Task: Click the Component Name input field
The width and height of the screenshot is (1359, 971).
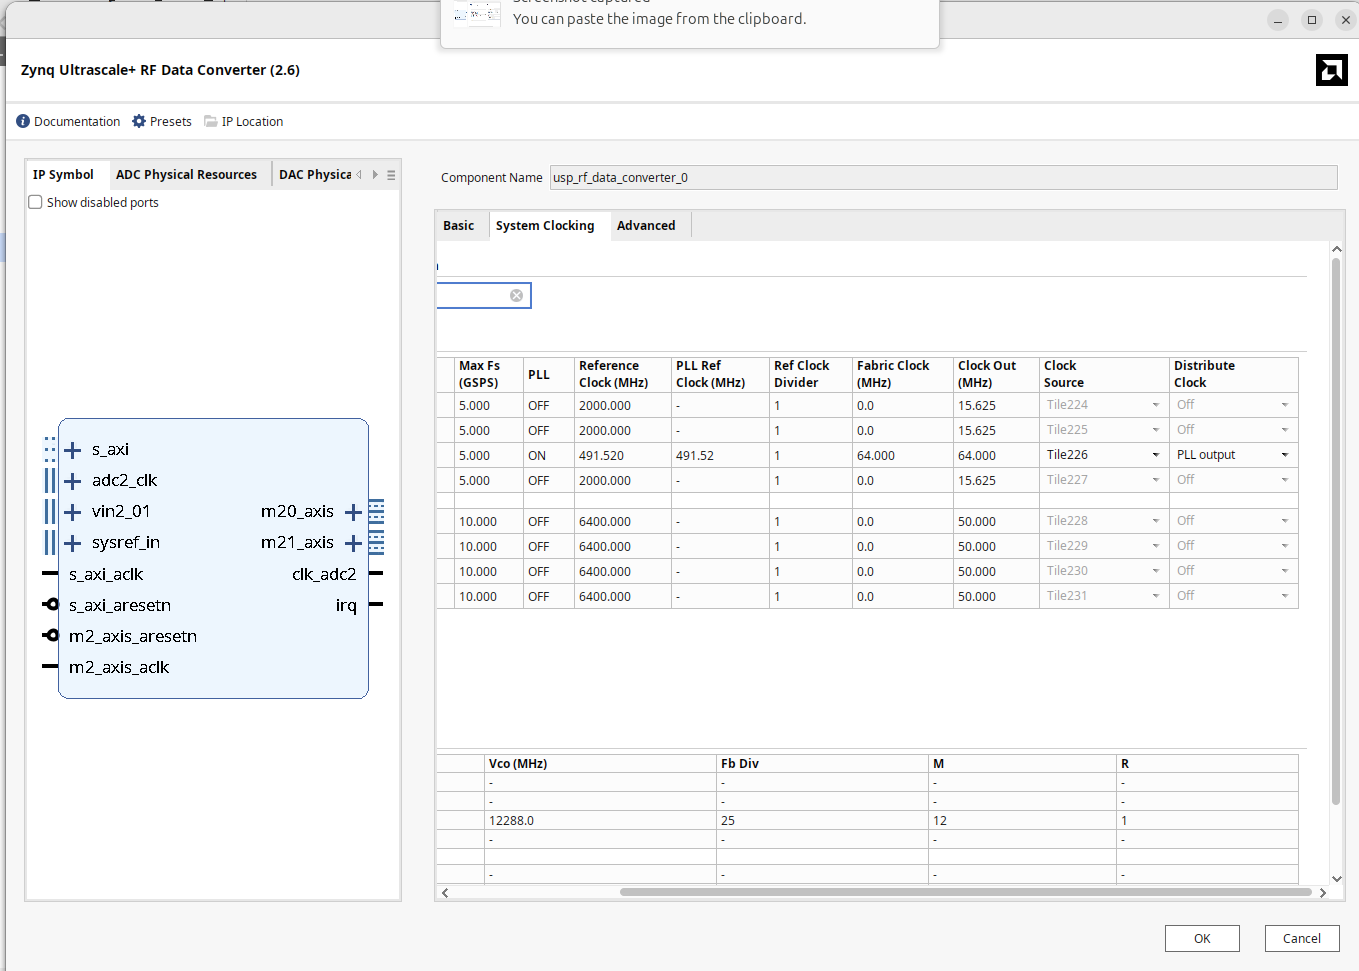Action: pos(940,177)
